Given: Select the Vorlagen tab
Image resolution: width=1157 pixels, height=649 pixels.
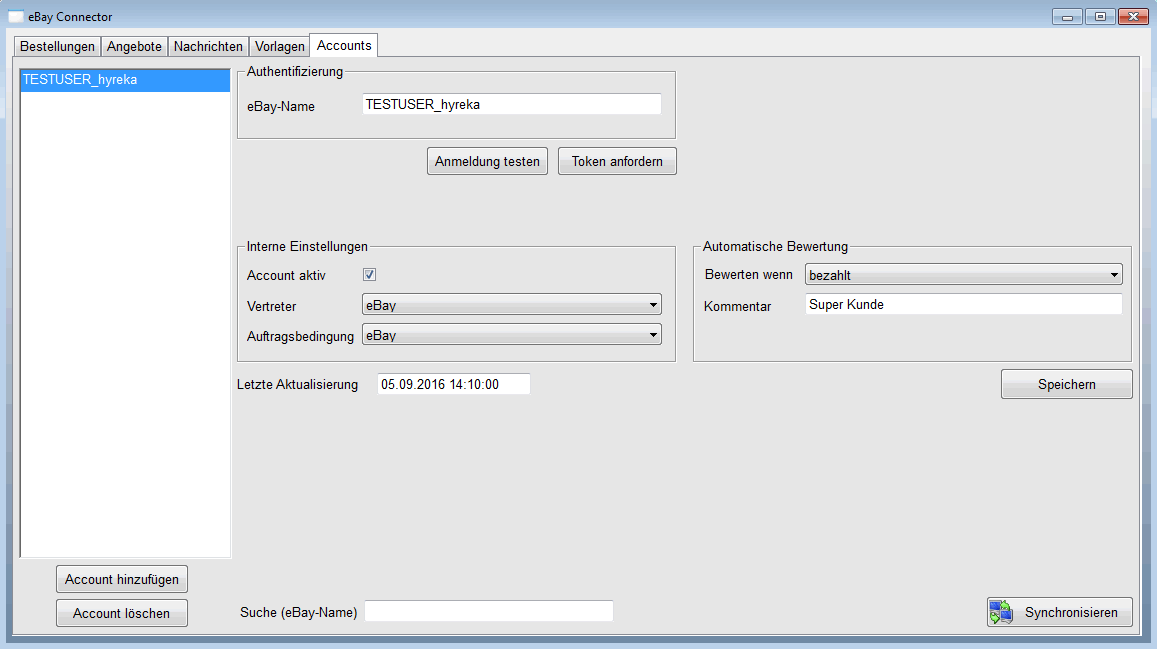Looking at the screenshot, I should pos(280,46).
